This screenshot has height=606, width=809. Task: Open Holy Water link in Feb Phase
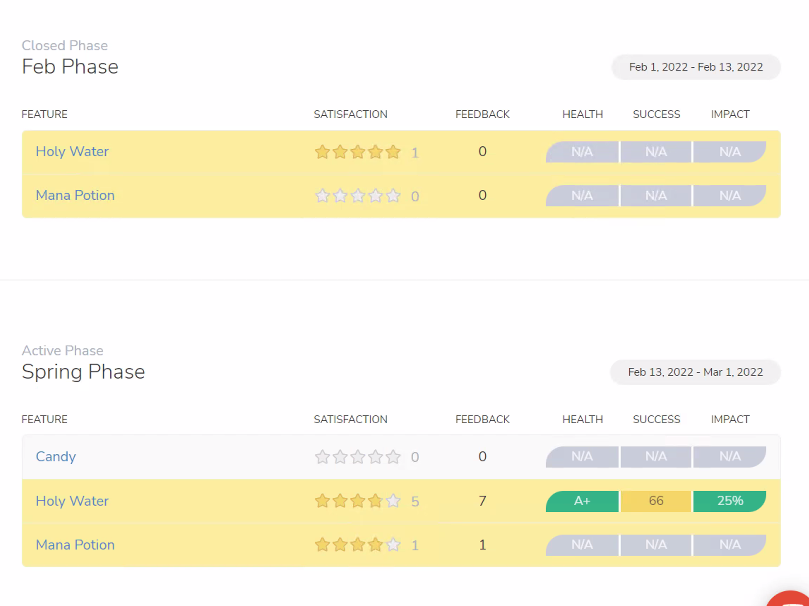(72, 152)
